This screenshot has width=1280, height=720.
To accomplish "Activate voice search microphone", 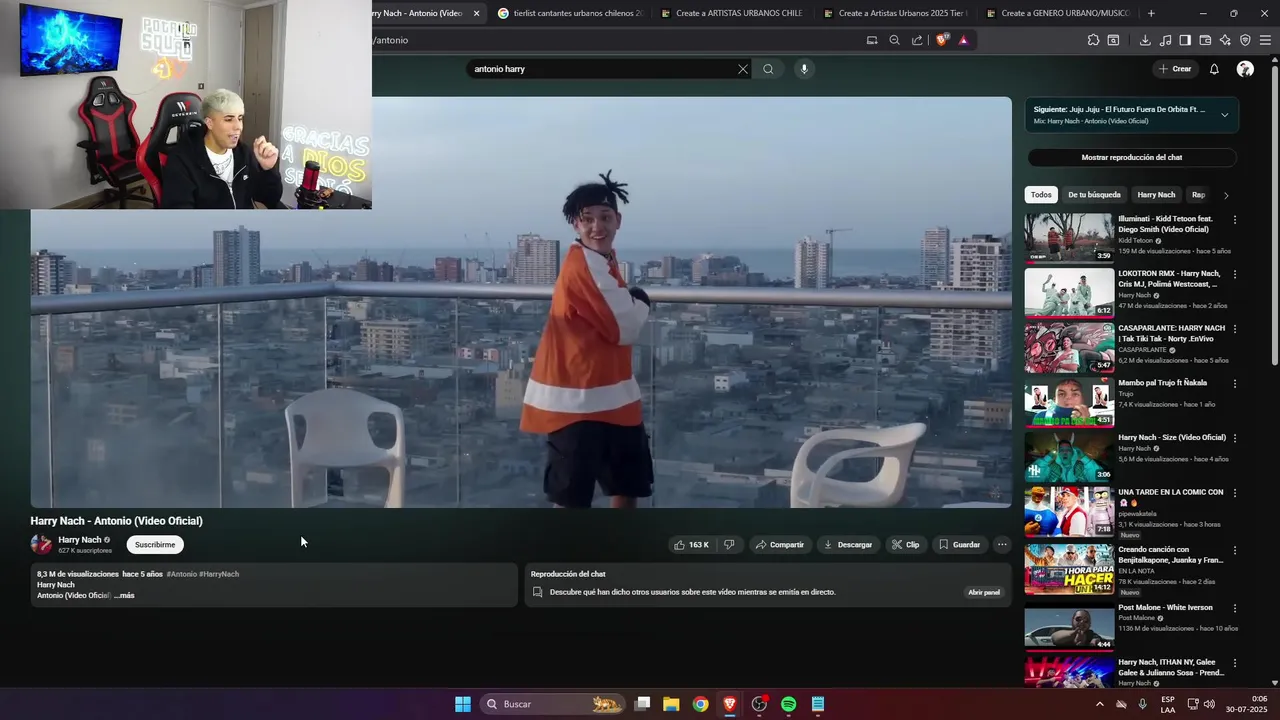I will (x=804, y=69).
